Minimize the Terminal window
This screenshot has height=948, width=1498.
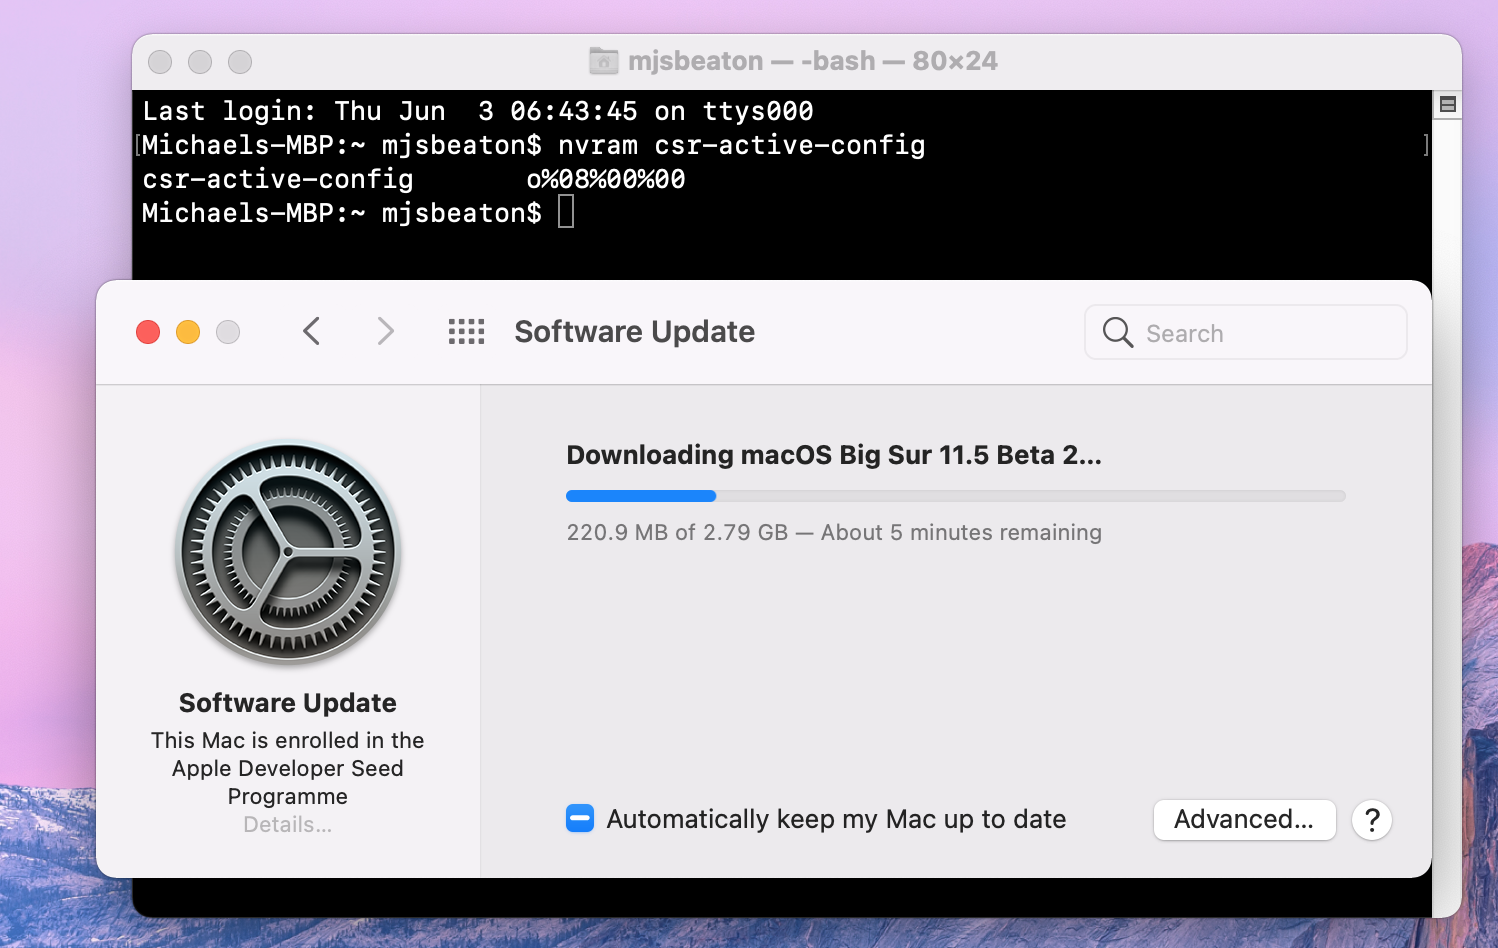[200, 62]
